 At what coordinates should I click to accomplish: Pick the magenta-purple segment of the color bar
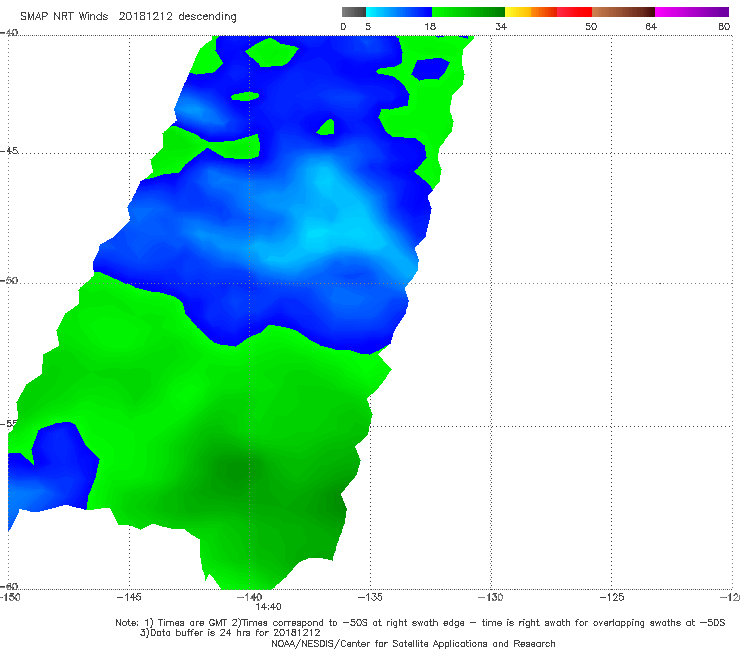692,12
